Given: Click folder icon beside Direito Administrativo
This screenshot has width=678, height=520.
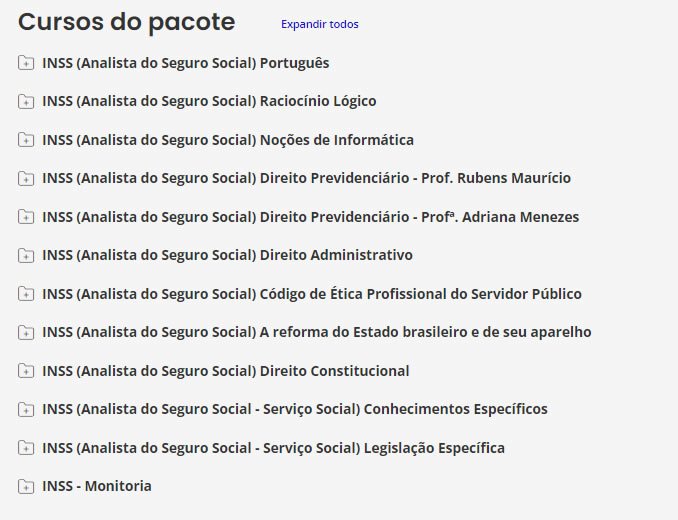Looking at the screenshot, I should click(26, 255).
